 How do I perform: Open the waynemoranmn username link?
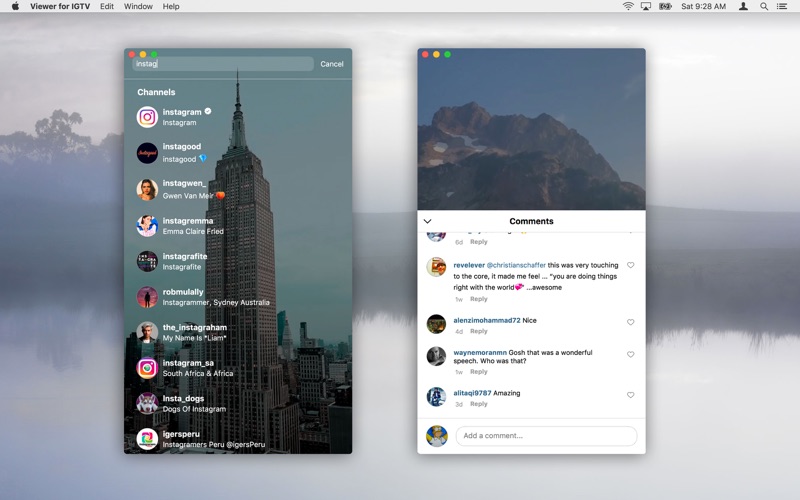coord(480,353)
